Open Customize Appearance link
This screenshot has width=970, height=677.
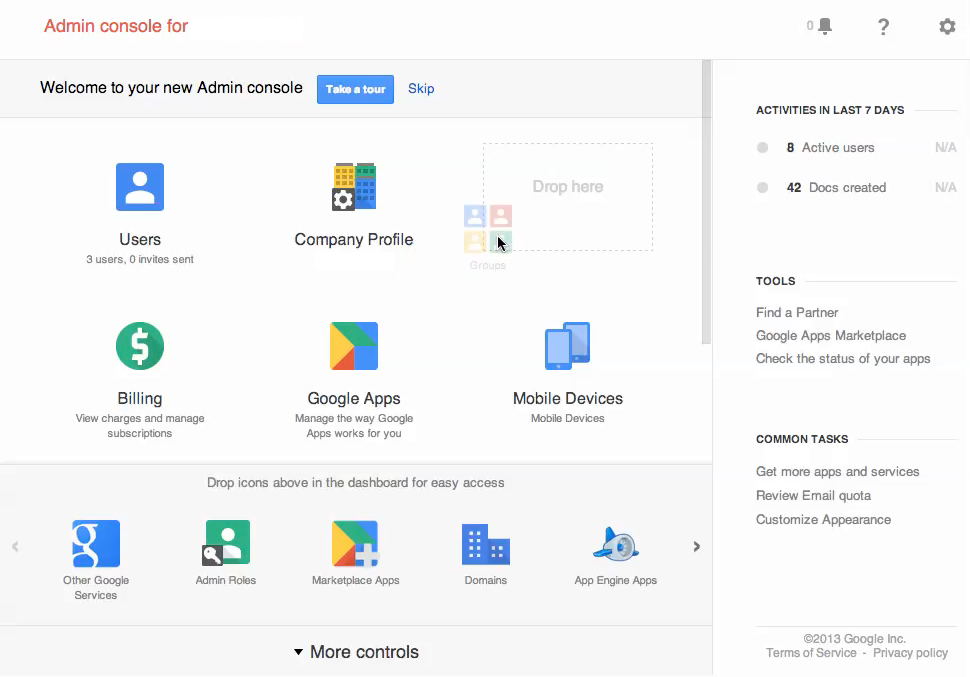[823, 520]
